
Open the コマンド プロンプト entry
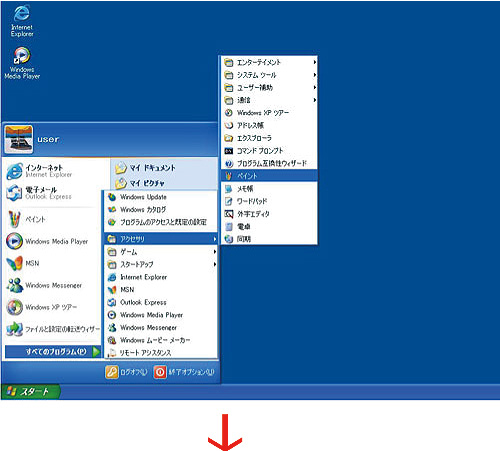coord(269,151)
